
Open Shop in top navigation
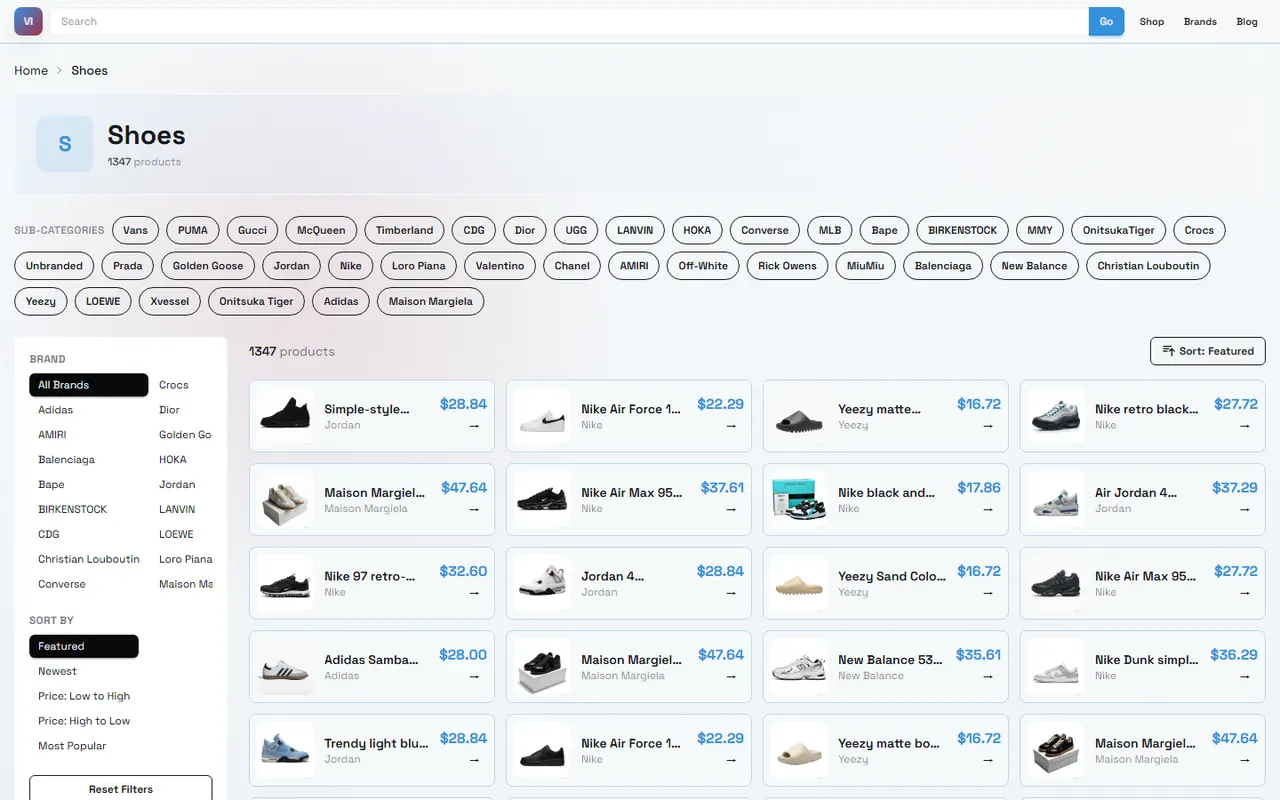pos(1152,21)
